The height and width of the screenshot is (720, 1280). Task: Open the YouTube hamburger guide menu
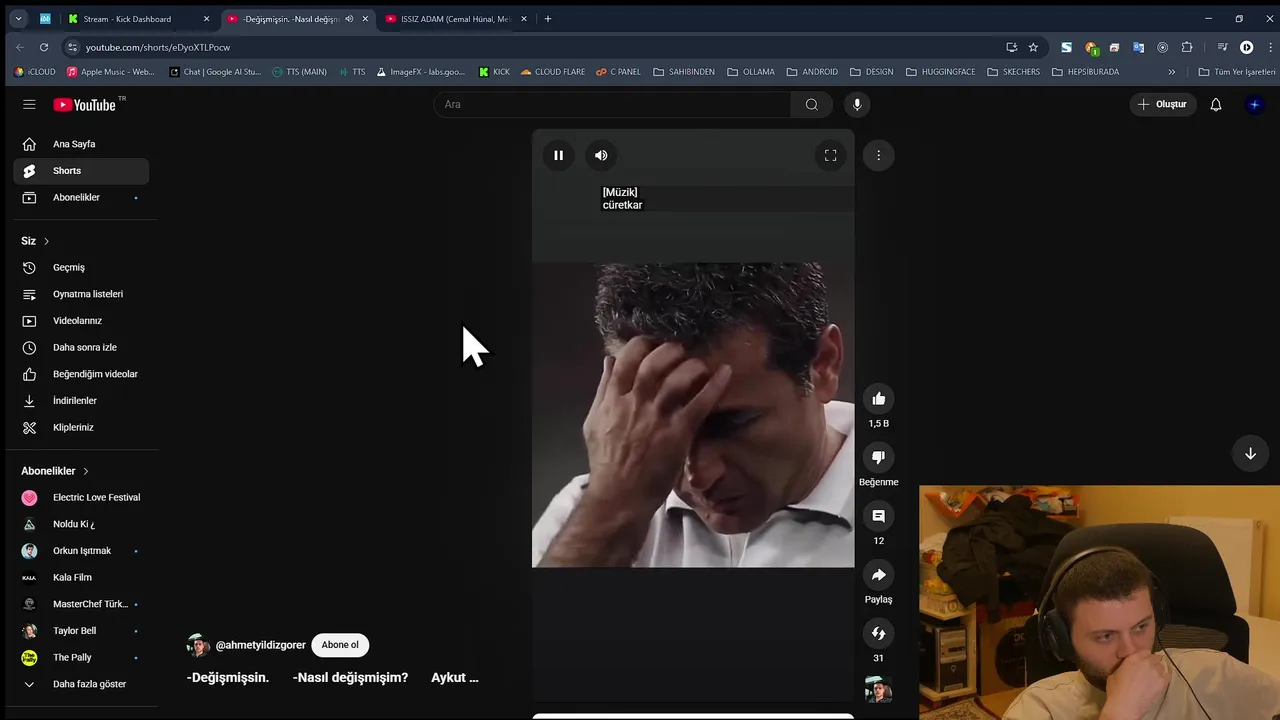(x=29, y=104)
